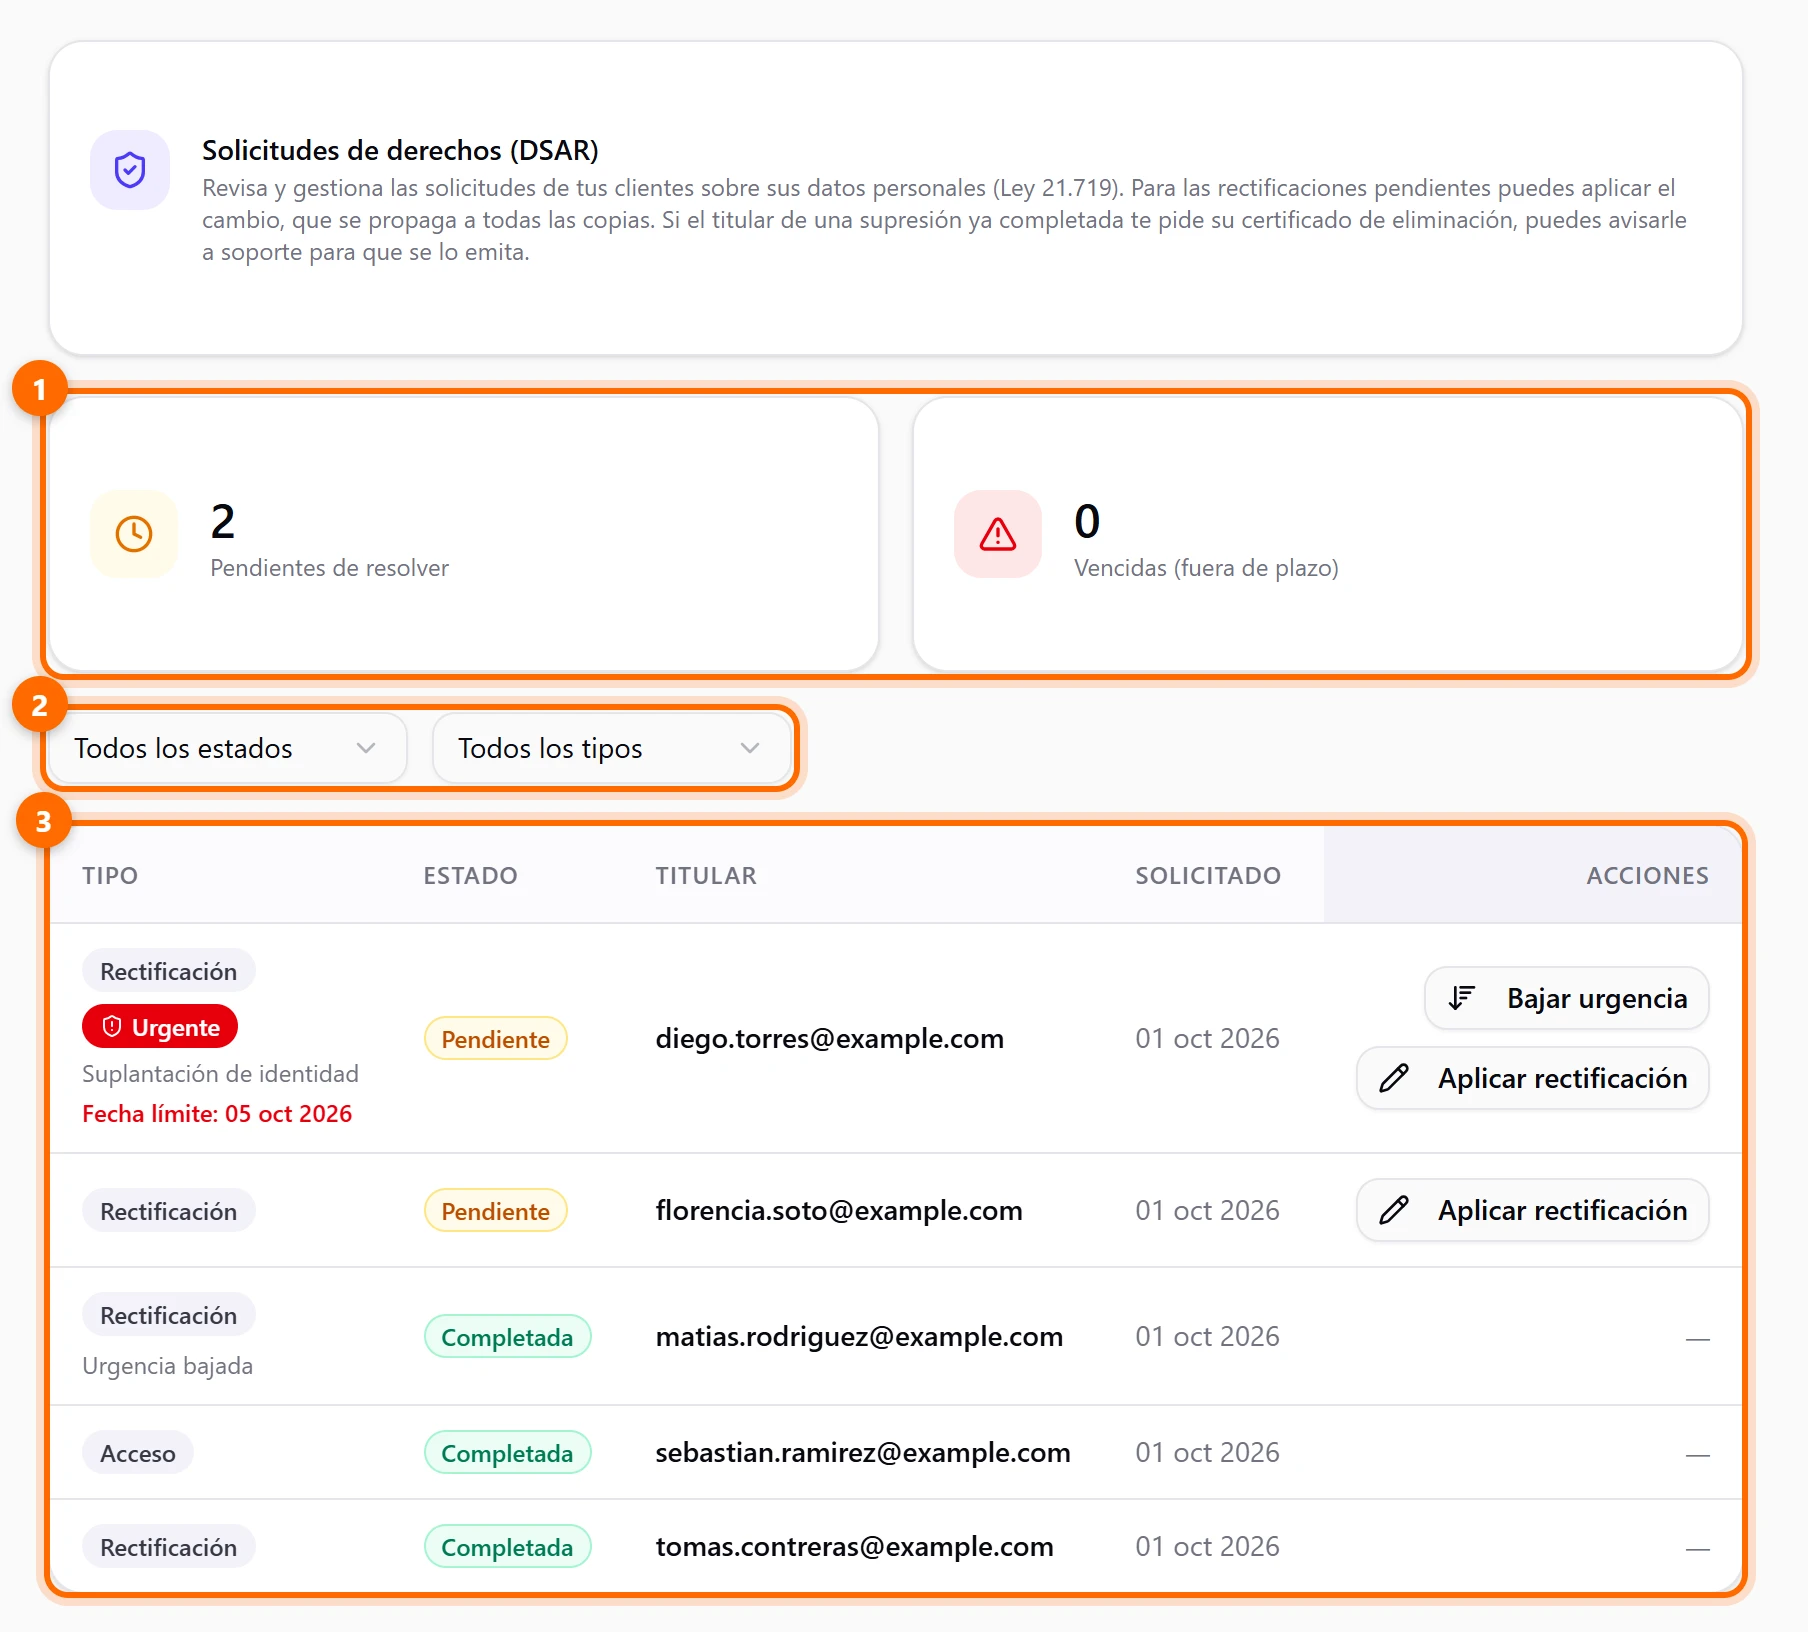The height and width of the screenshot is (1632, 1808).
Task: Click Fecha límite: 05 oct 2026
Action: coord(217,1113)
